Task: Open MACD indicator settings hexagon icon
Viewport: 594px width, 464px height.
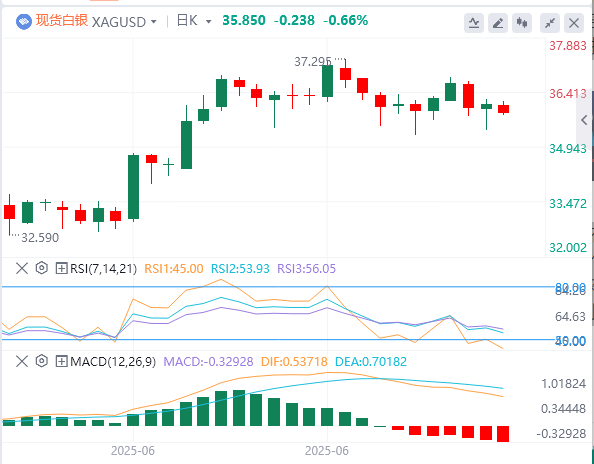Action: (x=41, y=361)
